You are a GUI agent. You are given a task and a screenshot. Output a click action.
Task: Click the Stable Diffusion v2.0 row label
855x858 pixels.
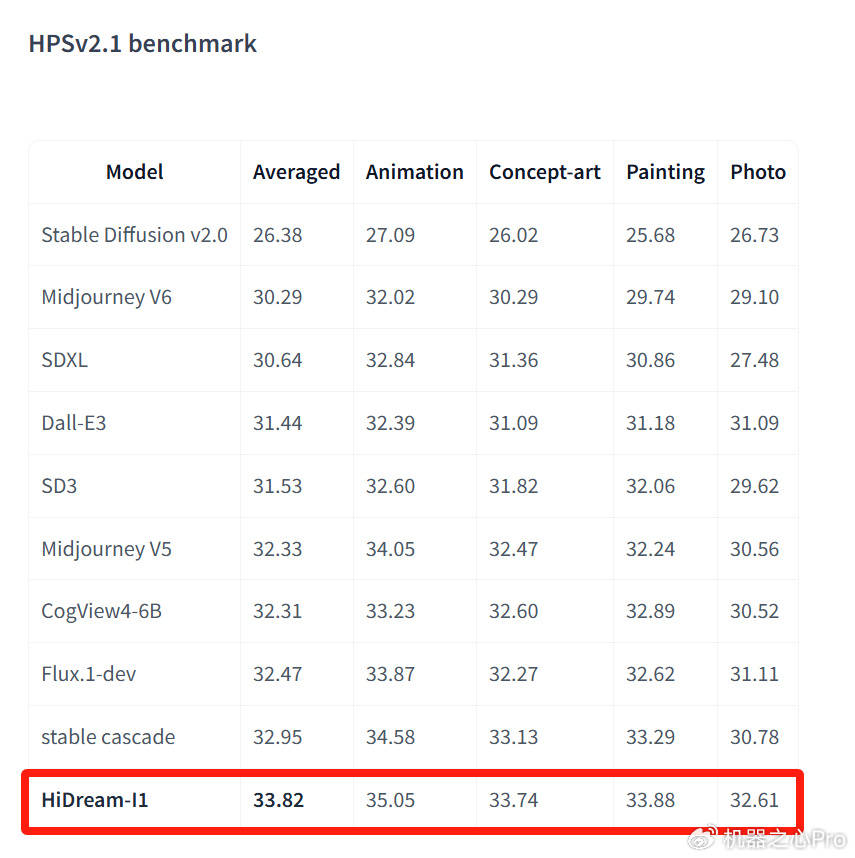point(134,235)
